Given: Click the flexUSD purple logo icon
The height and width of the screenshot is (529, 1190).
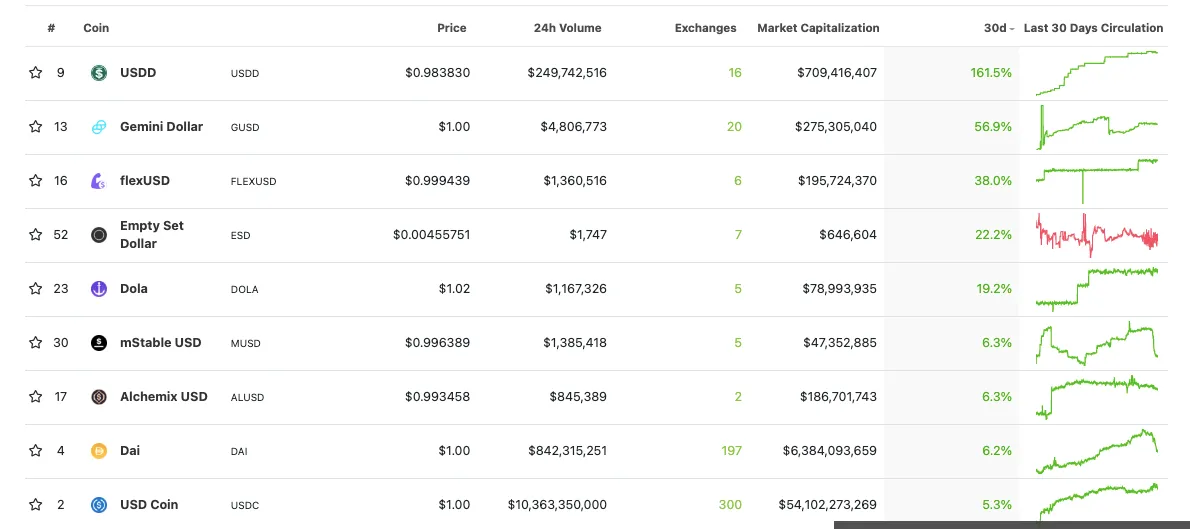Looking at the screenshot, I should pos(99,181).
